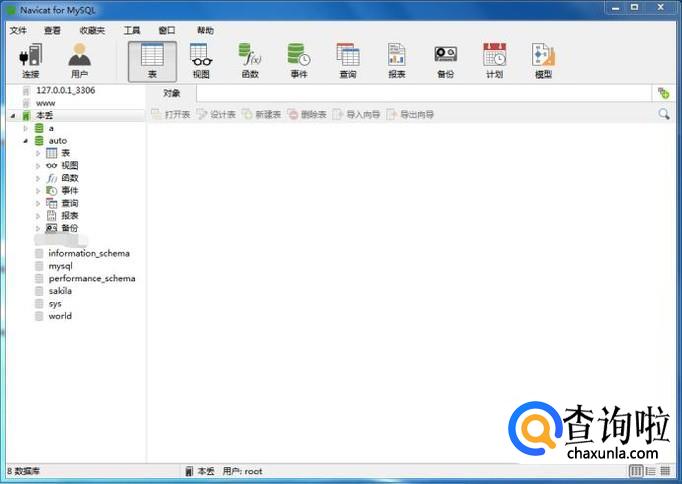Image resolution: width=682 pixels, height=484 pixels.
Task: Click the 设计表 button
Action: pos(216,114)
